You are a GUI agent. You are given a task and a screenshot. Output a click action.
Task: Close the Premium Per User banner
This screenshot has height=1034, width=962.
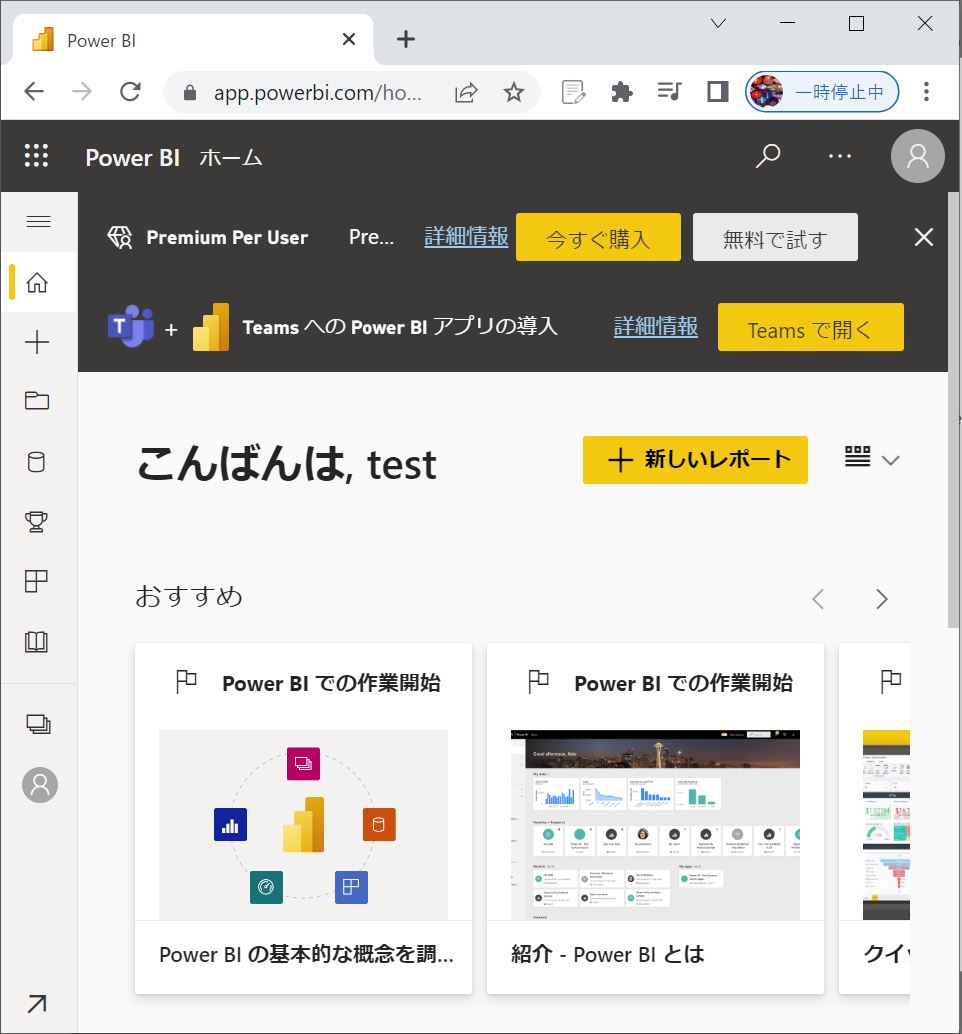point(924,237)
